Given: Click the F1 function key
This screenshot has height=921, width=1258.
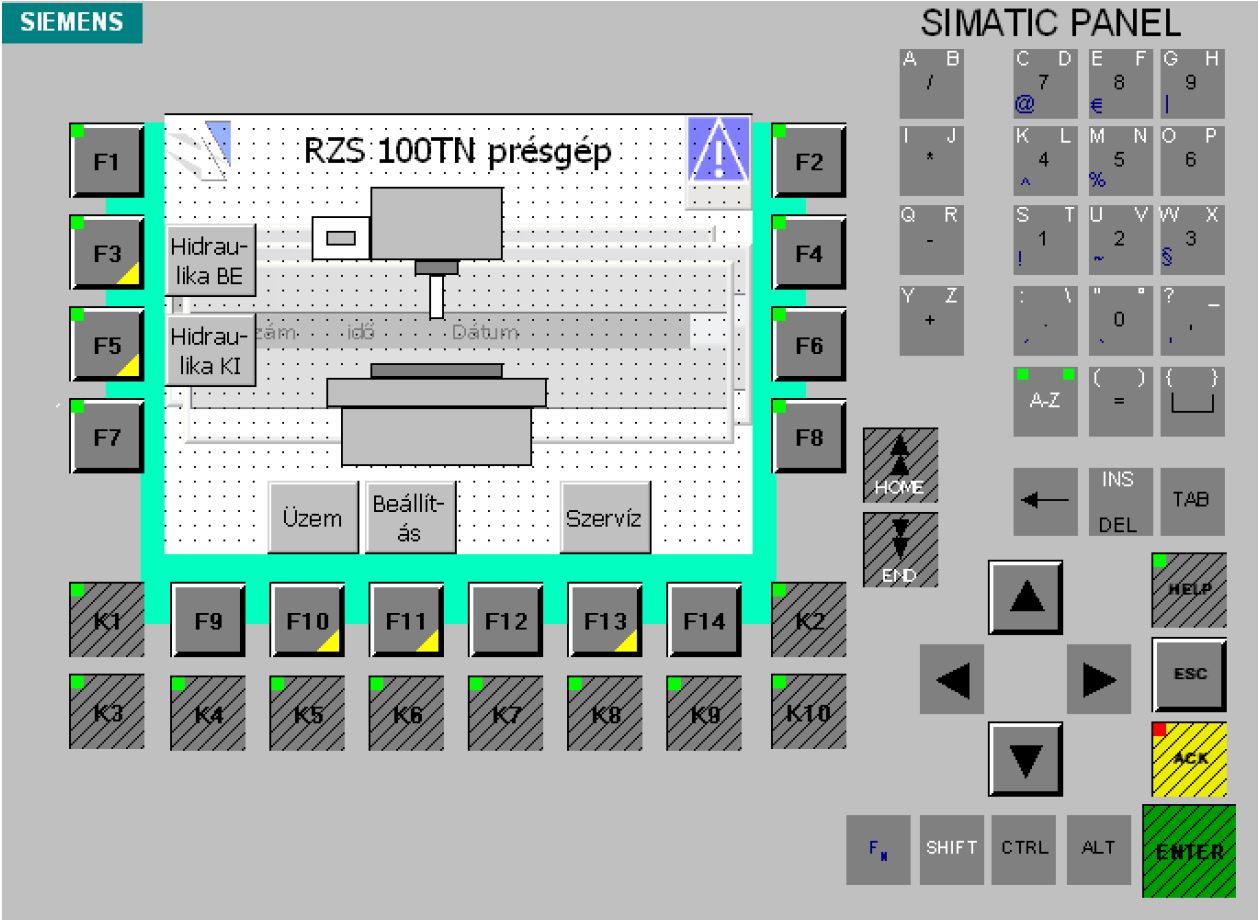Looking at the screenshot, I should pyautogui.click(x=107, y=160).
